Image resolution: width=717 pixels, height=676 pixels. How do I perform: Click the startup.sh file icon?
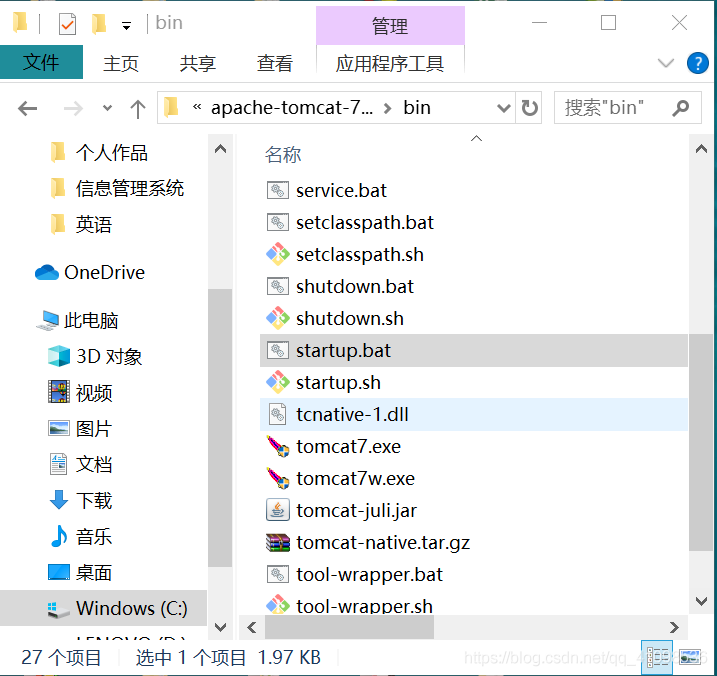click(278, 382)
